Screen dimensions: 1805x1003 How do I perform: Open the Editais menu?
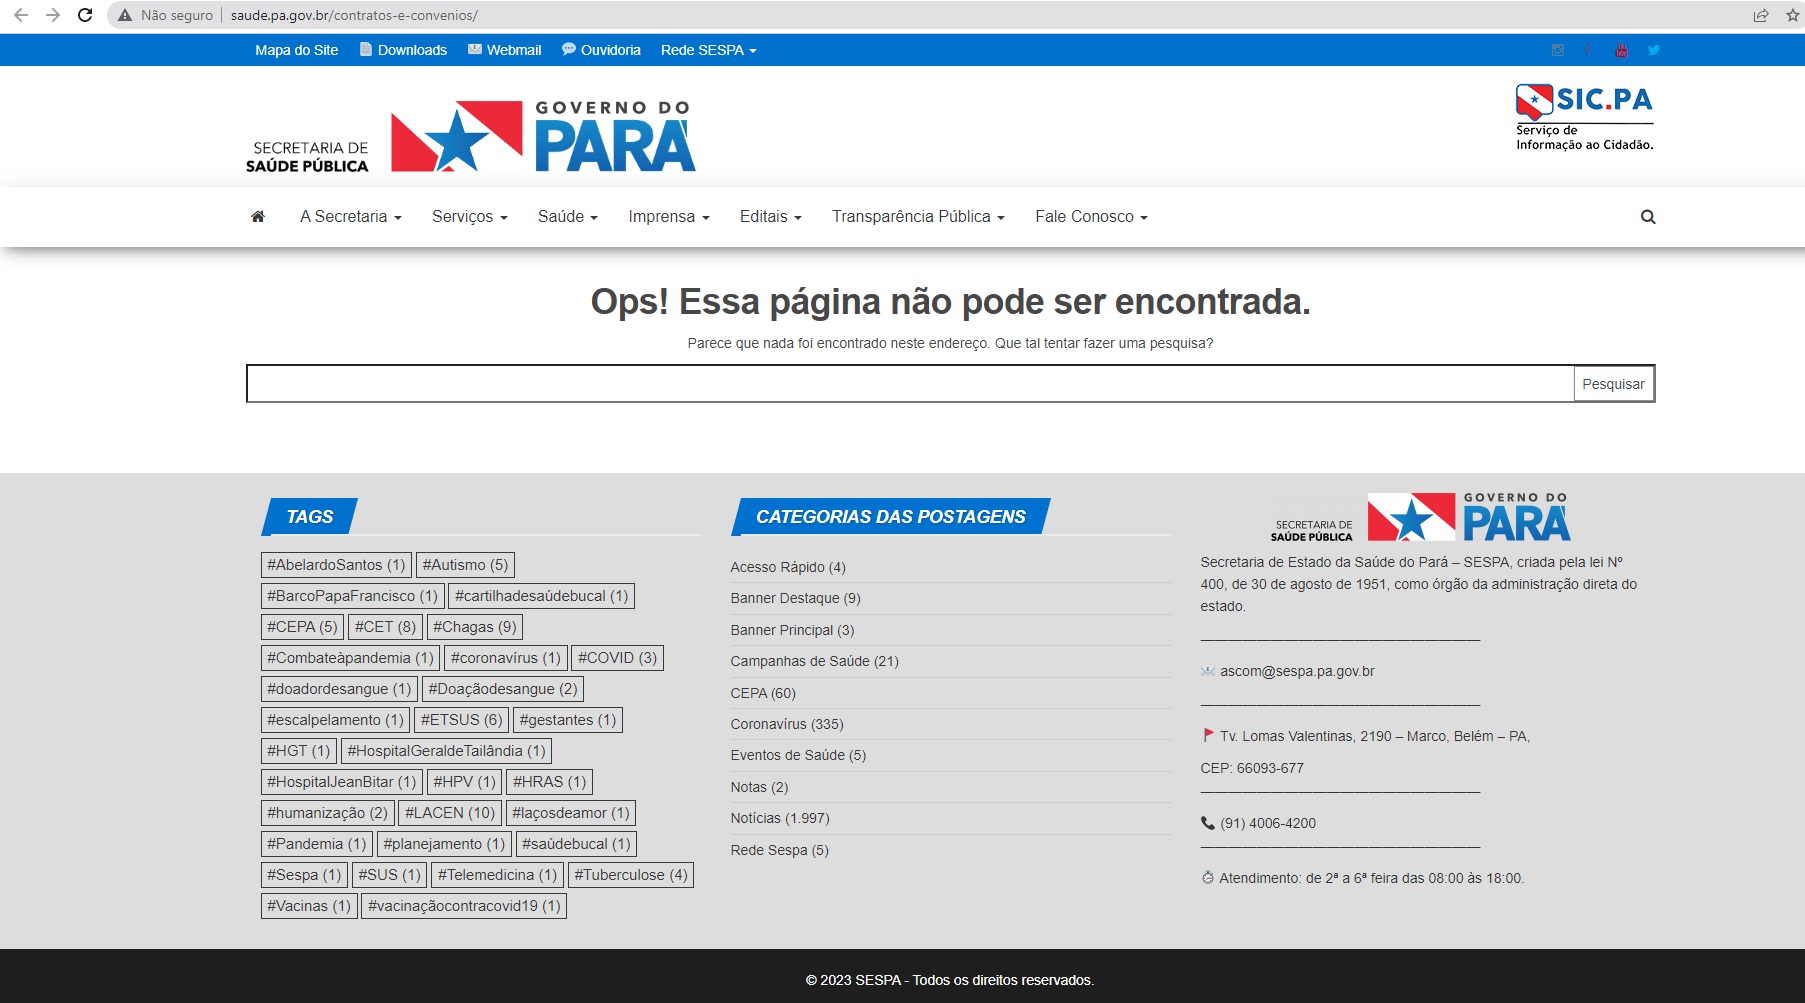click(770, 217)
